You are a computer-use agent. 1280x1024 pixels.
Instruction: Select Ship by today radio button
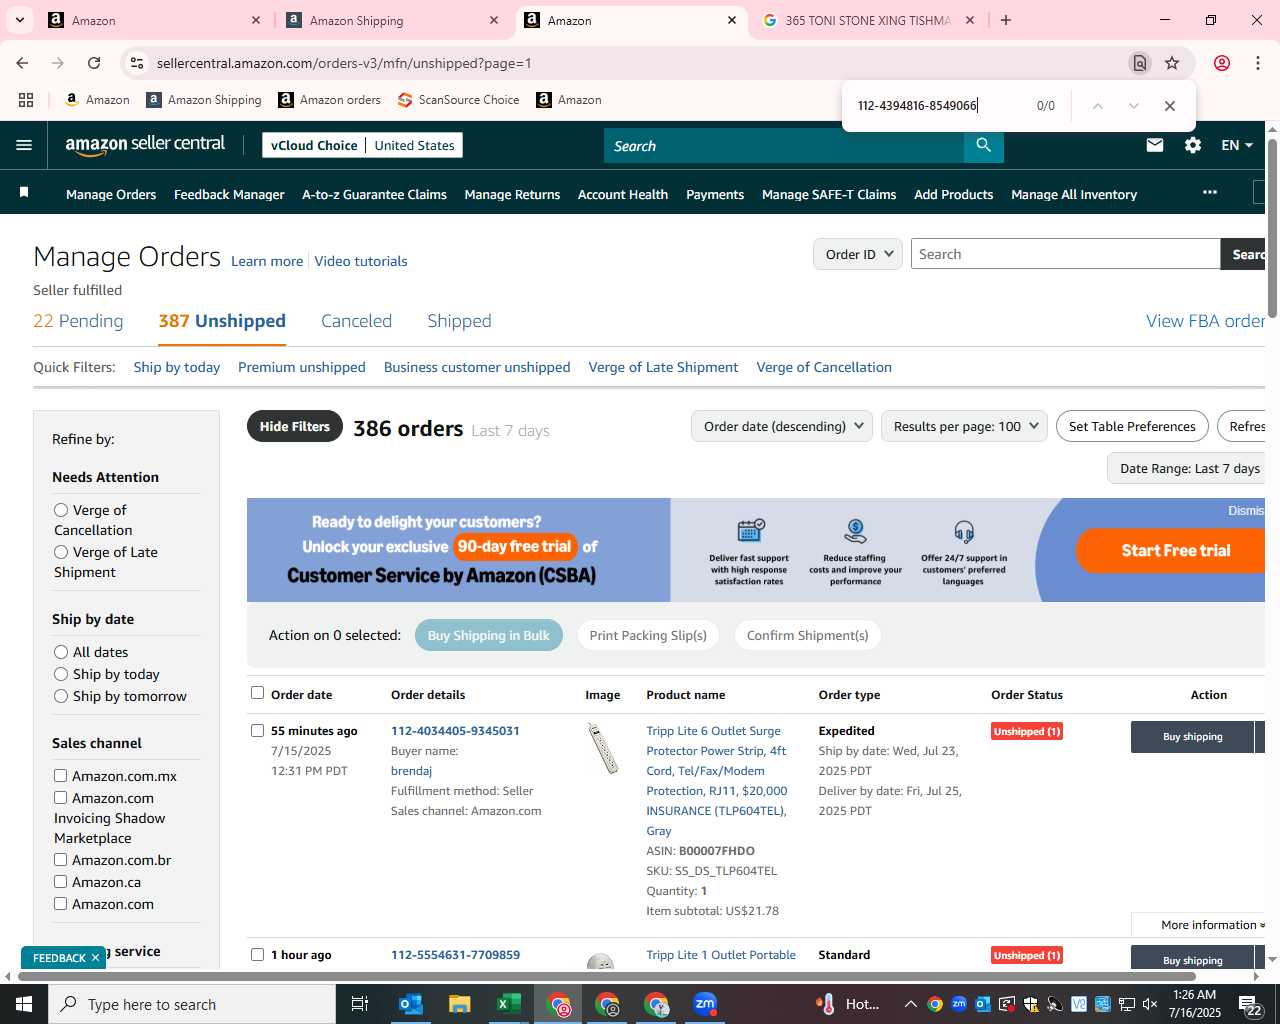(x=61, y=674)
